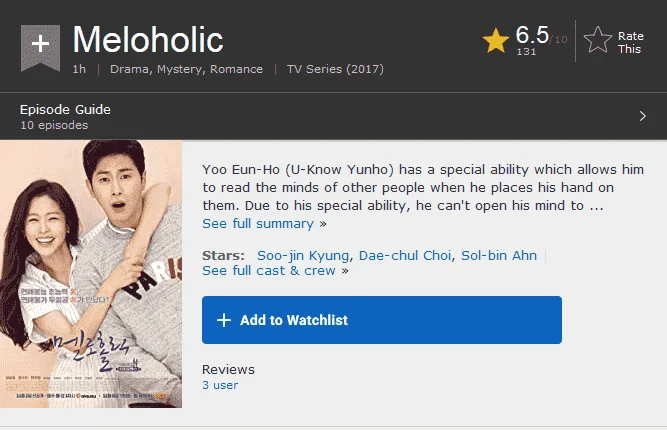667x430 pixels.
Task: Open Dae-chul Choi's profile link
Action: coord(405,255)
